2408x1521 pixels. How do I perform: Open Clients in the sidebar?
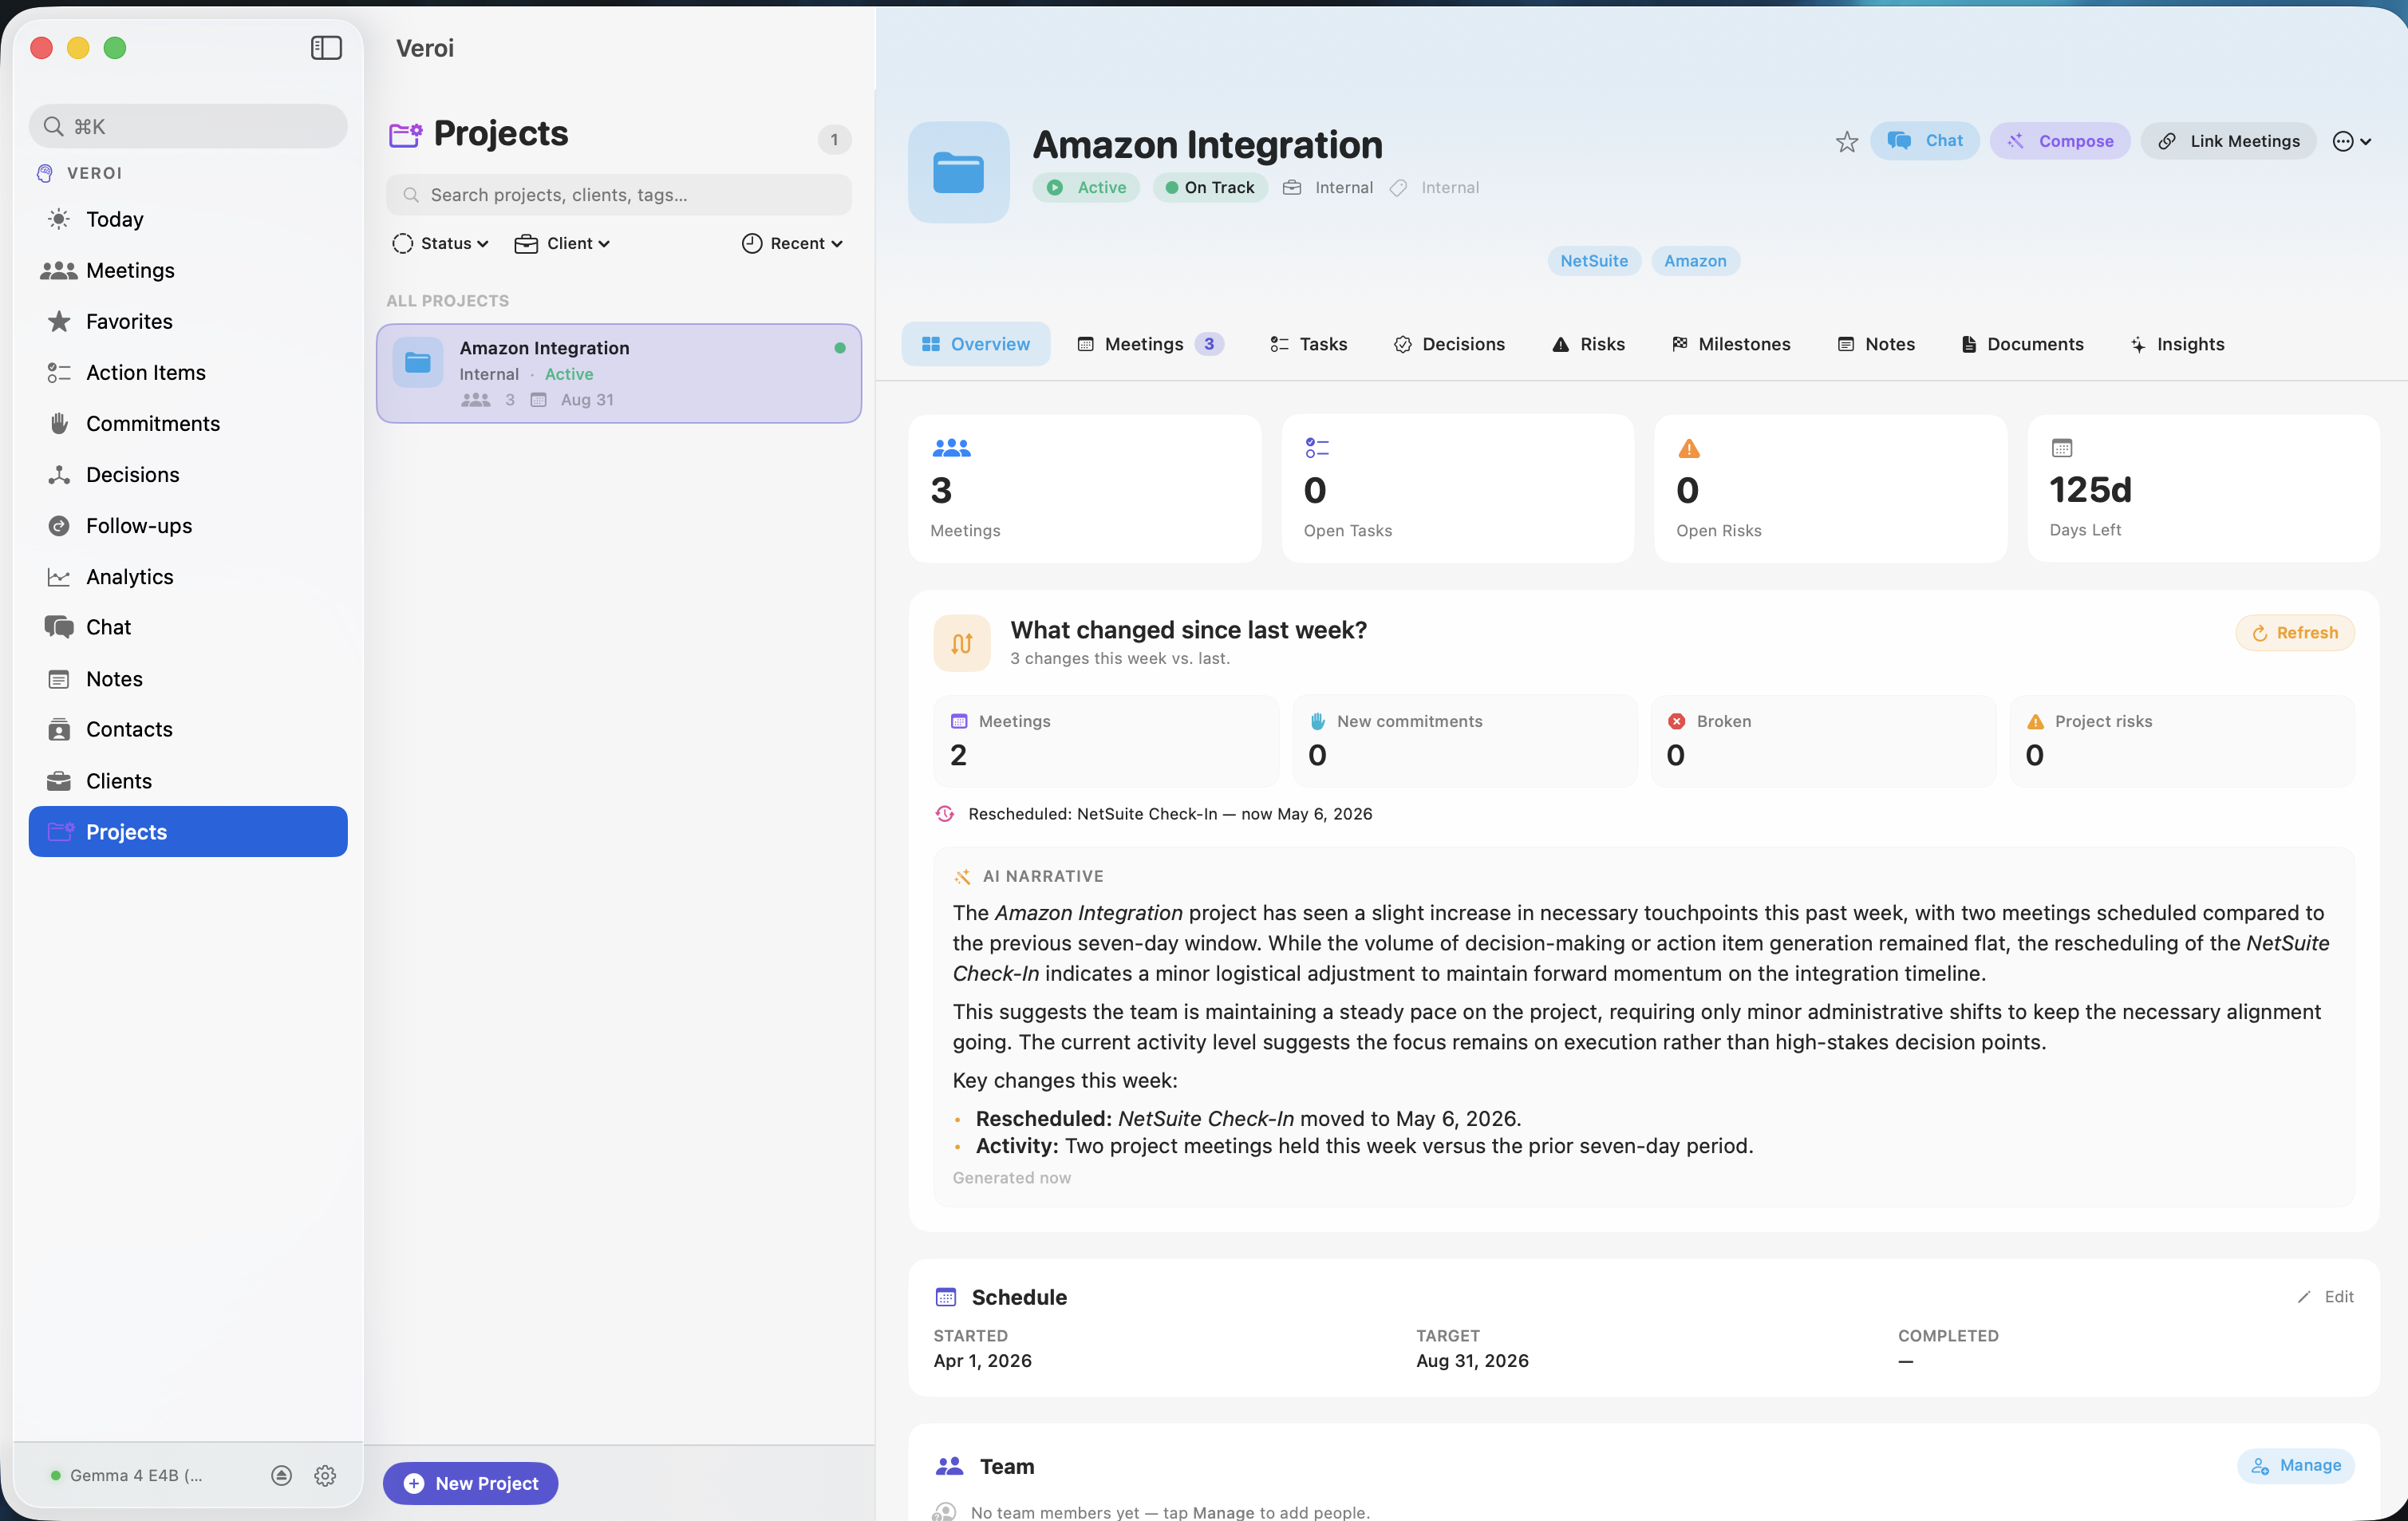pos(188,780)
